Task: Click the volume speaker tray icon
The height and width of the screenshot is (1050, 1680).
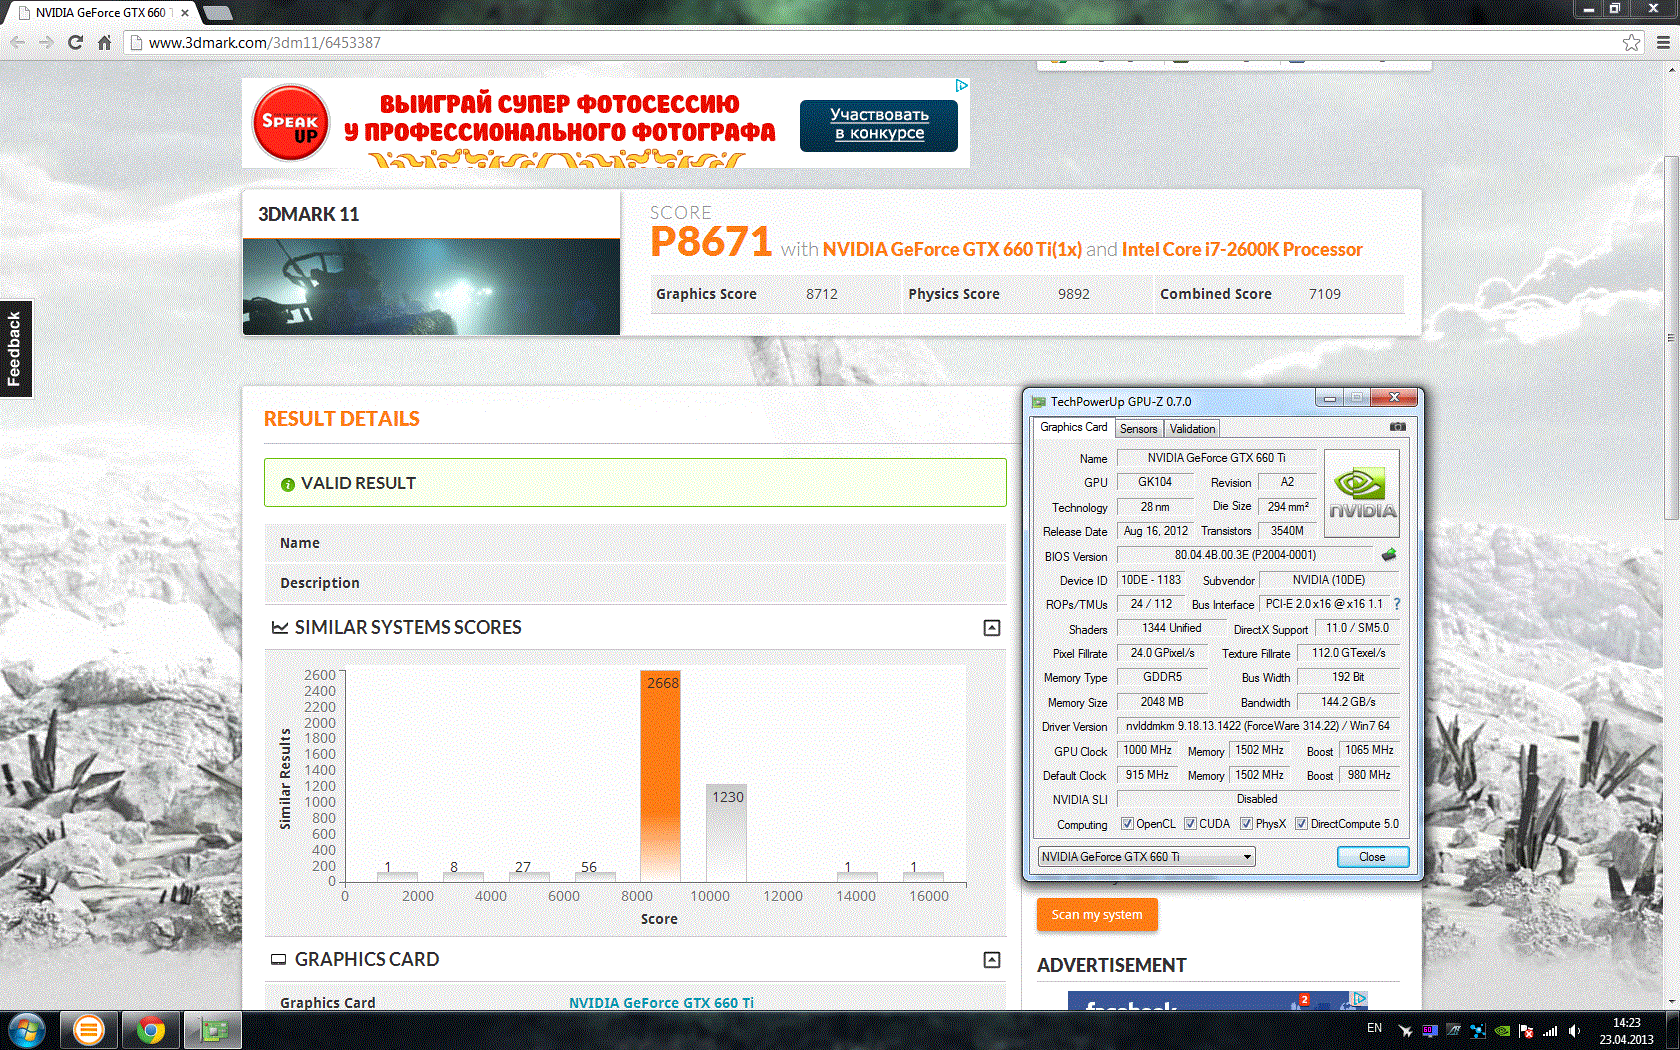Action: click(x=1575, y=1031)
